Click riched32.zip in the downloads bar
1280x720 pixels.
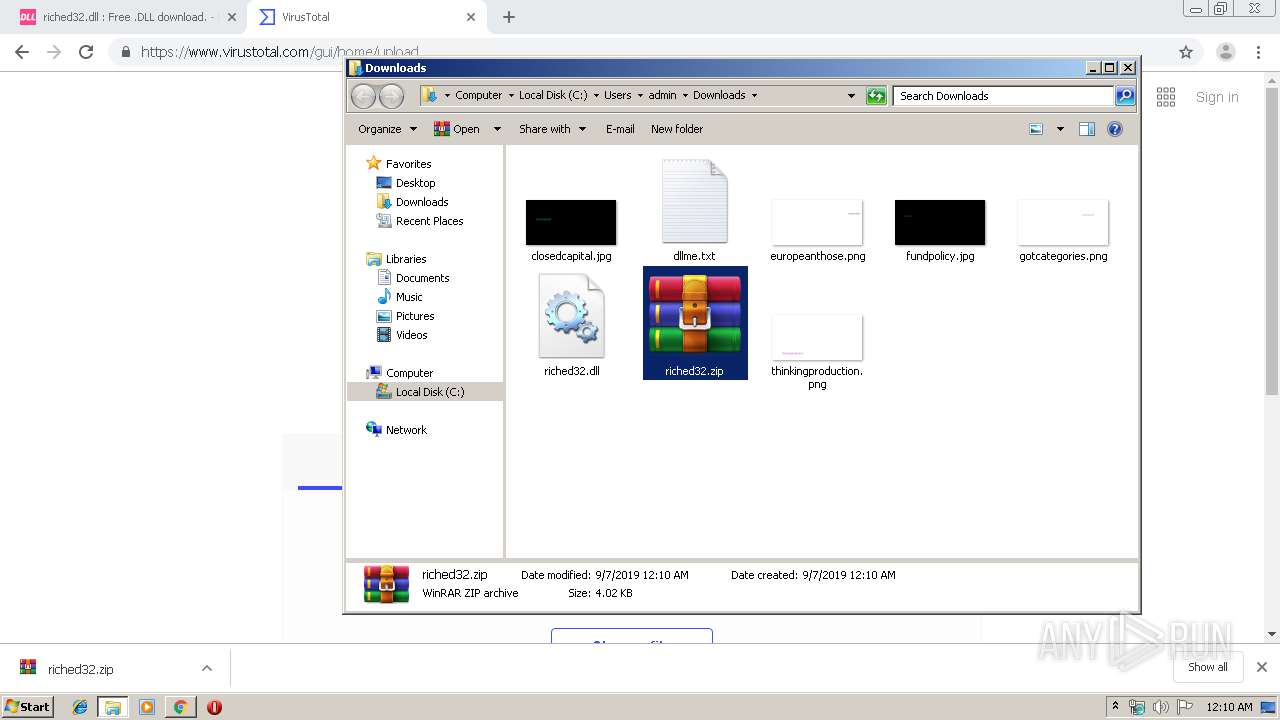point(80,669)
